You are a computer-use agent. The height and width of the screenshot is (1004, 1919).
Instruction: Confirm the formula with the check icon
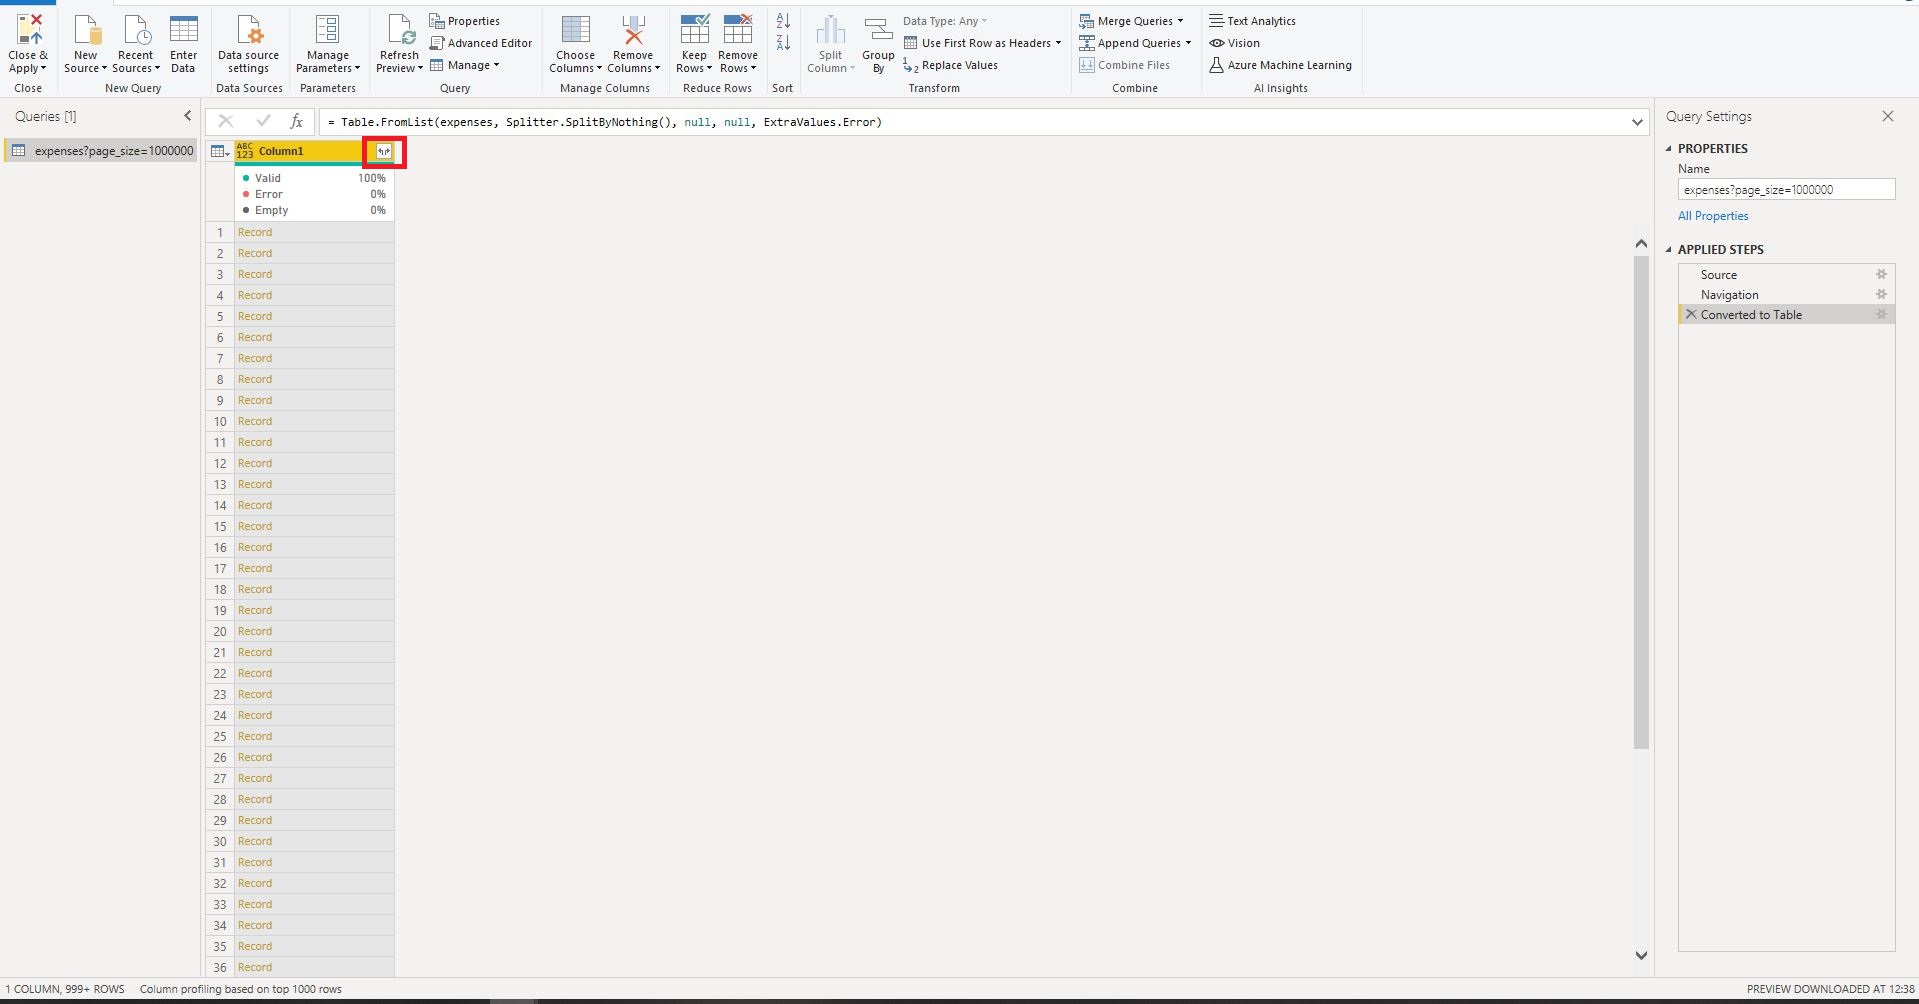click(x=263, y=121)
